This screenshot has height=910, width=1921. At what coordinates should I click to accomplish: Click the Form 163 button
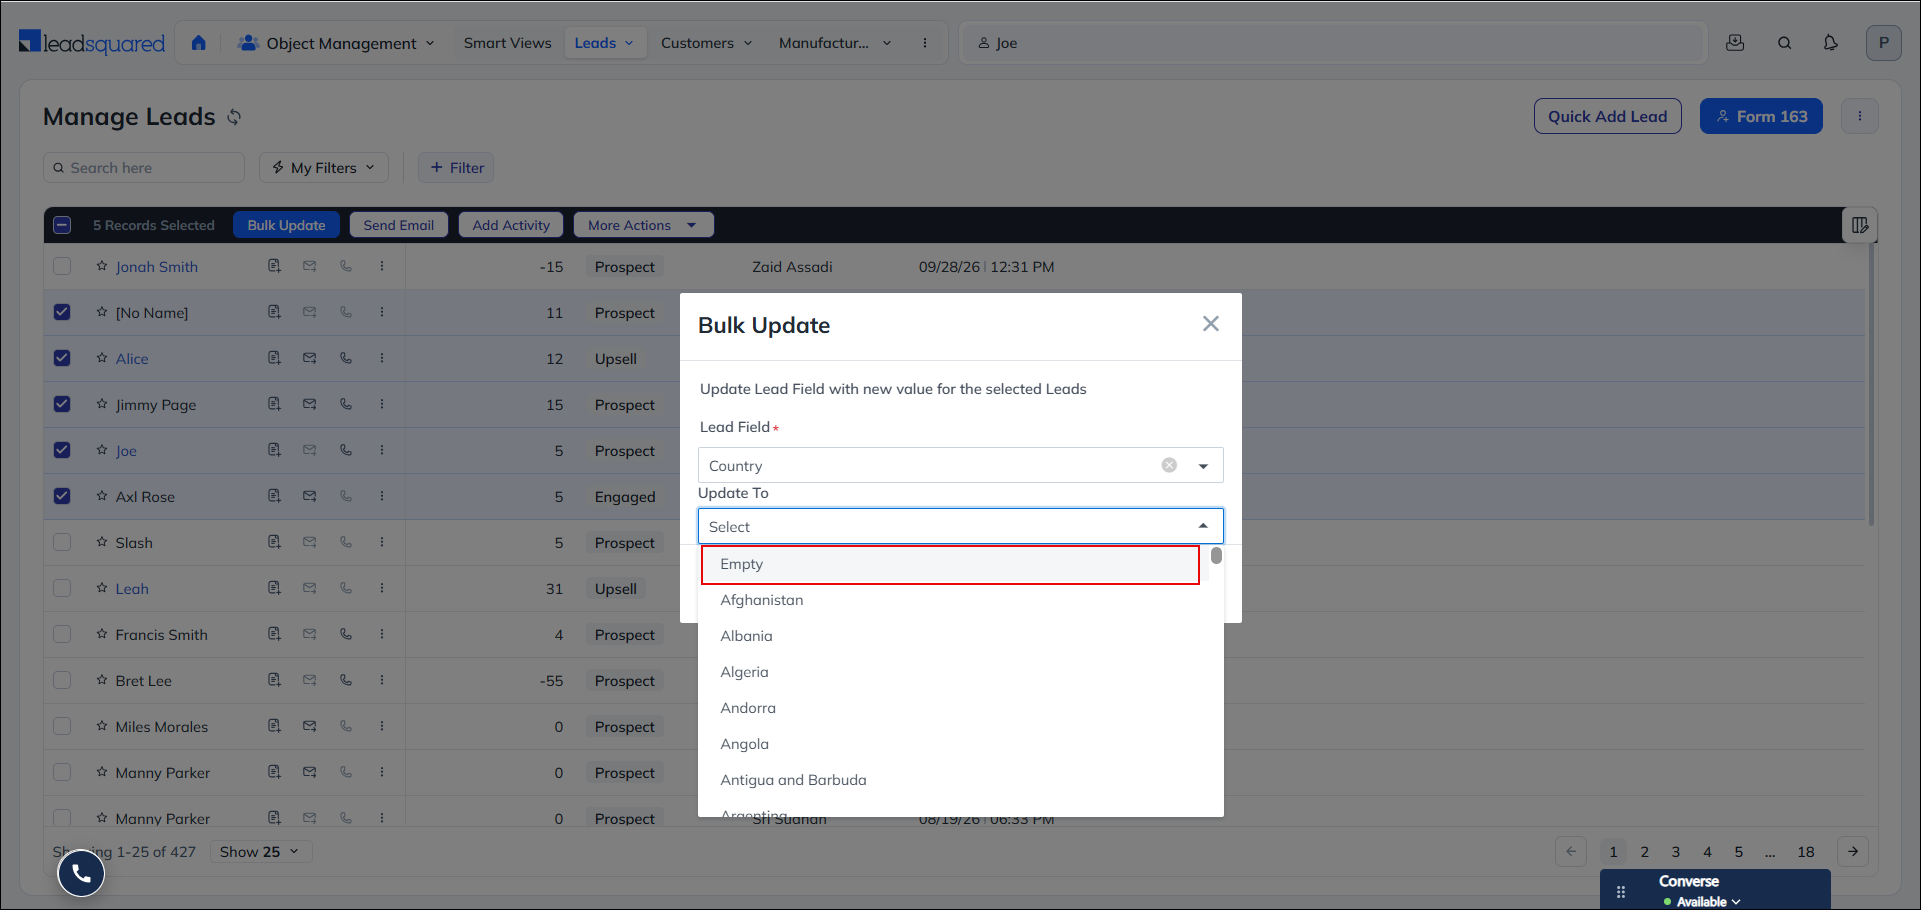tap(1761, 116)
